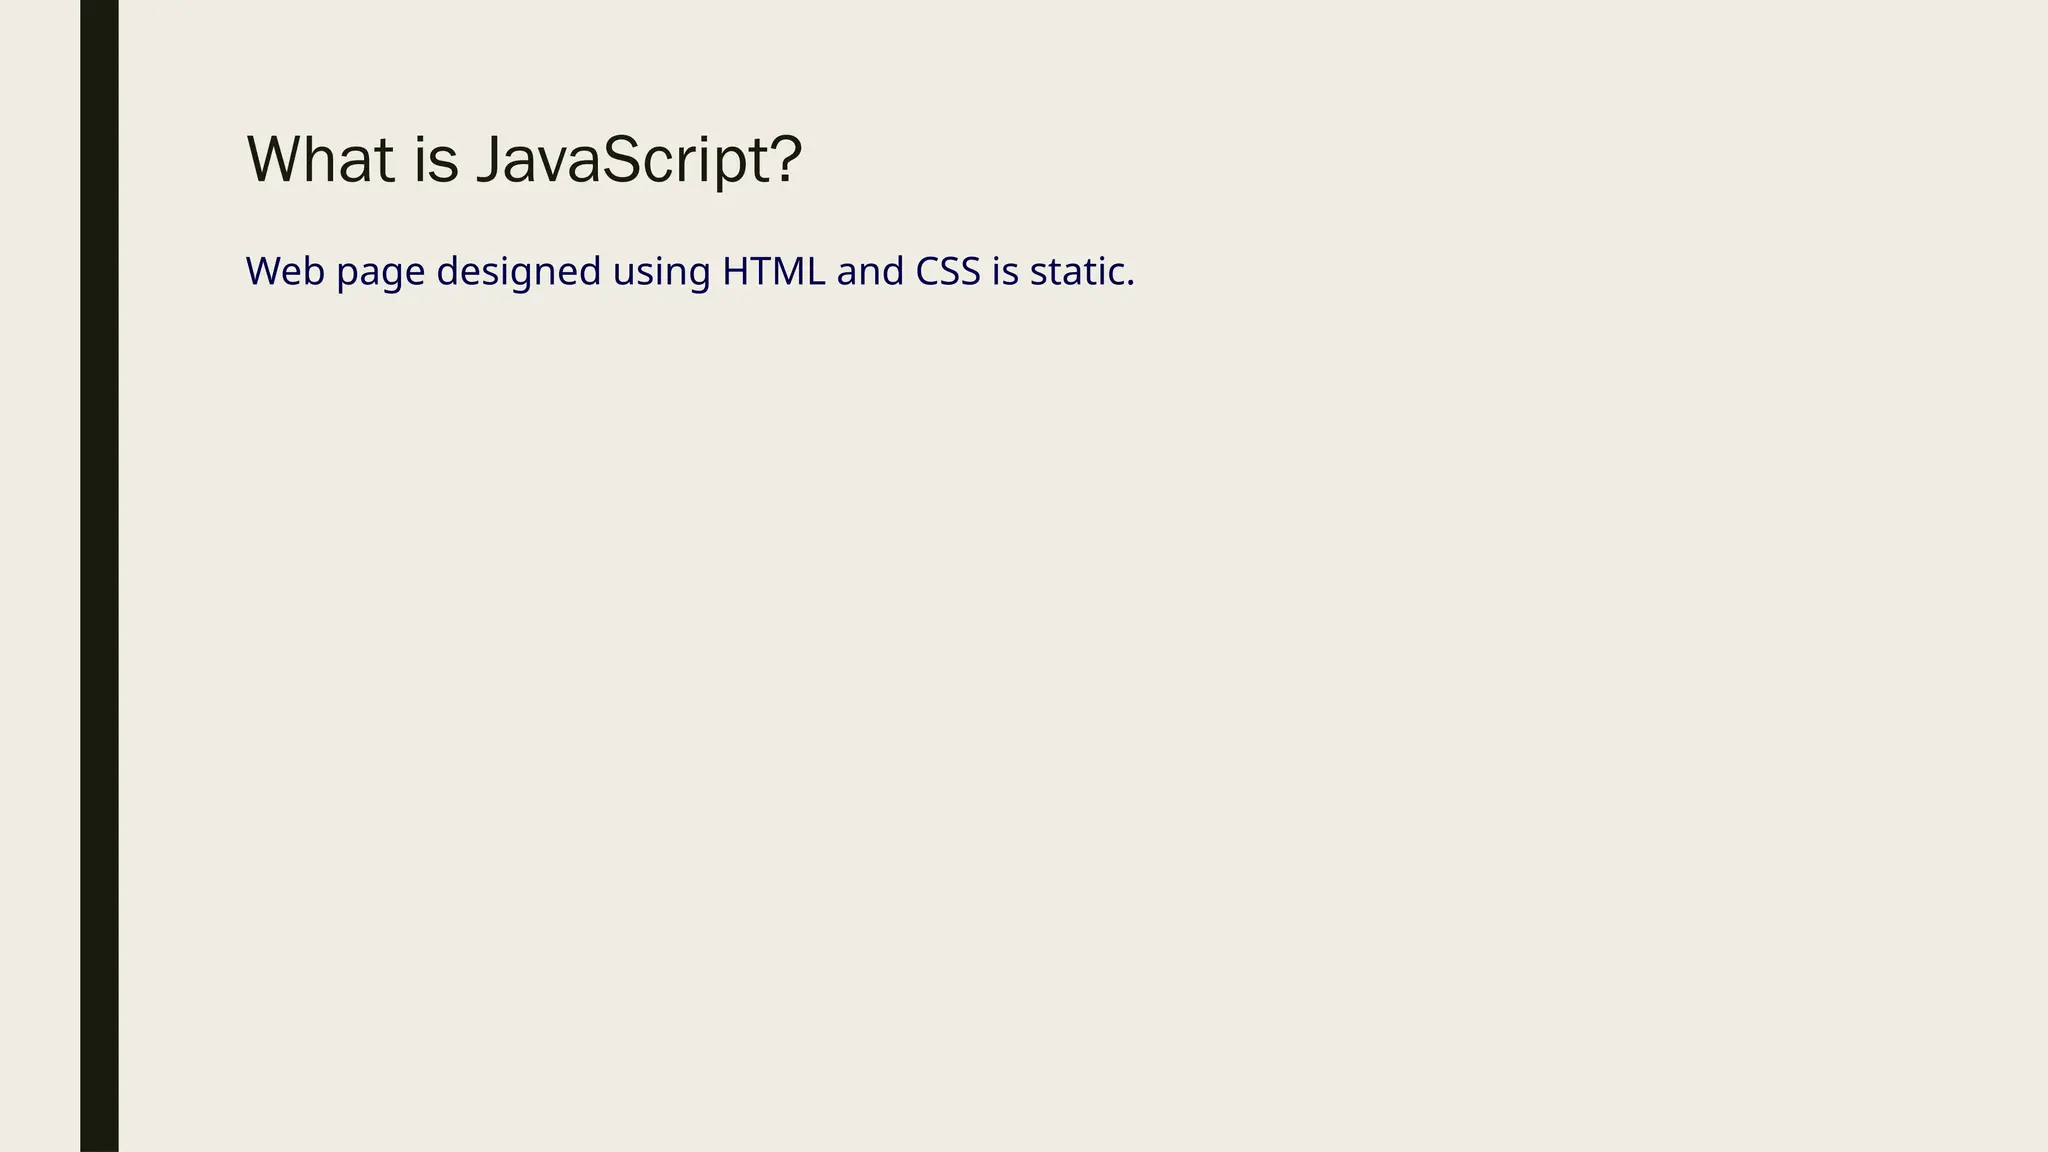Click the word 'Web' in body text
This screenshot has height=1152, width=2048.
tap(285, 272)
